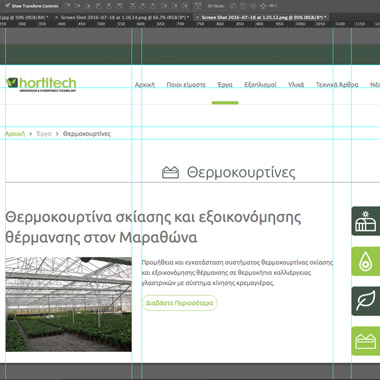The image size is (380, 380).
Task: Click the Distribute vertical centers icon
Action: pyautogui.click(x=143, y=6)
